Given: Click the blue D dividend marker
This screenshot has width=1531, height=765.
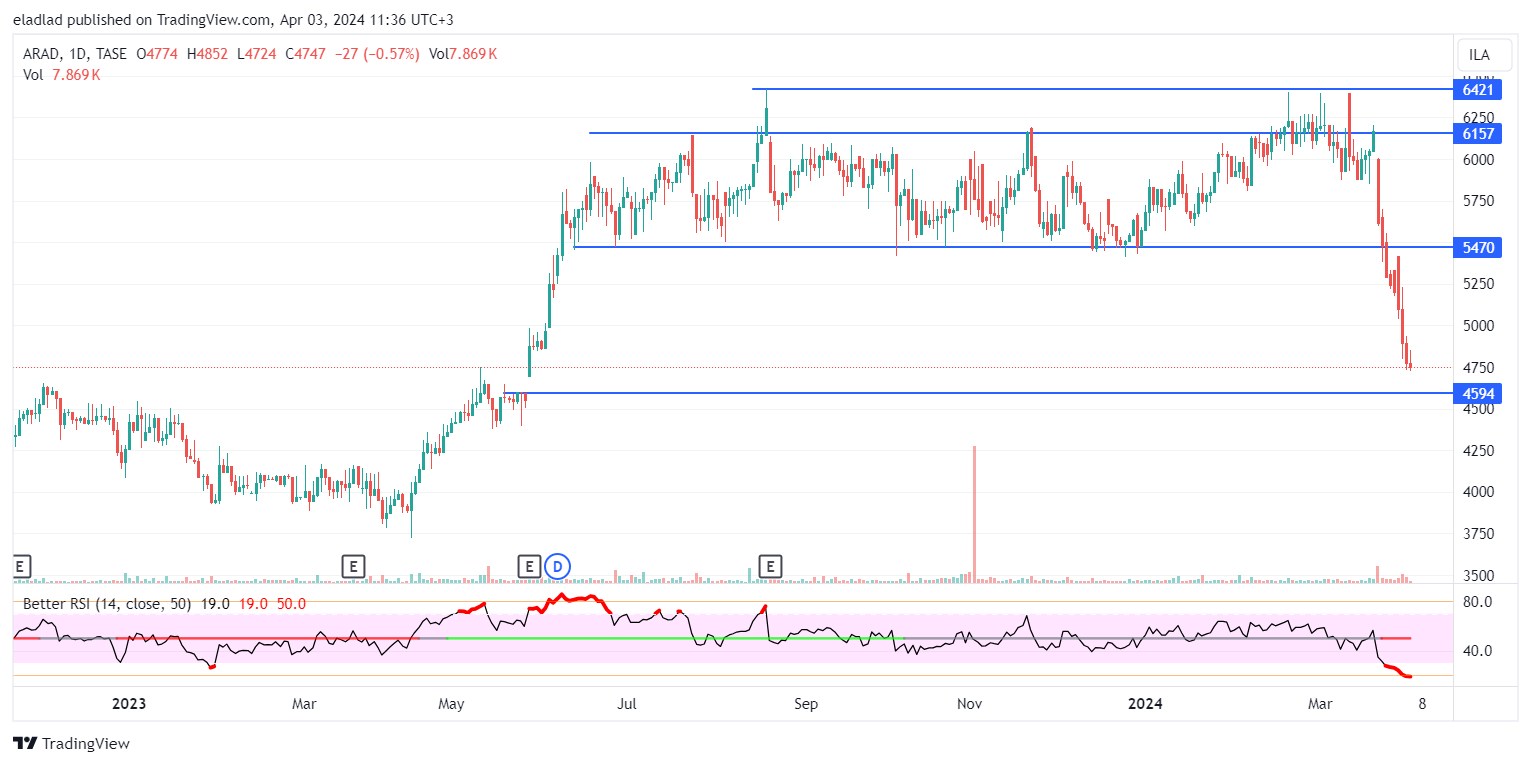Looking at the screenshot, I should (x=558, y=567).
